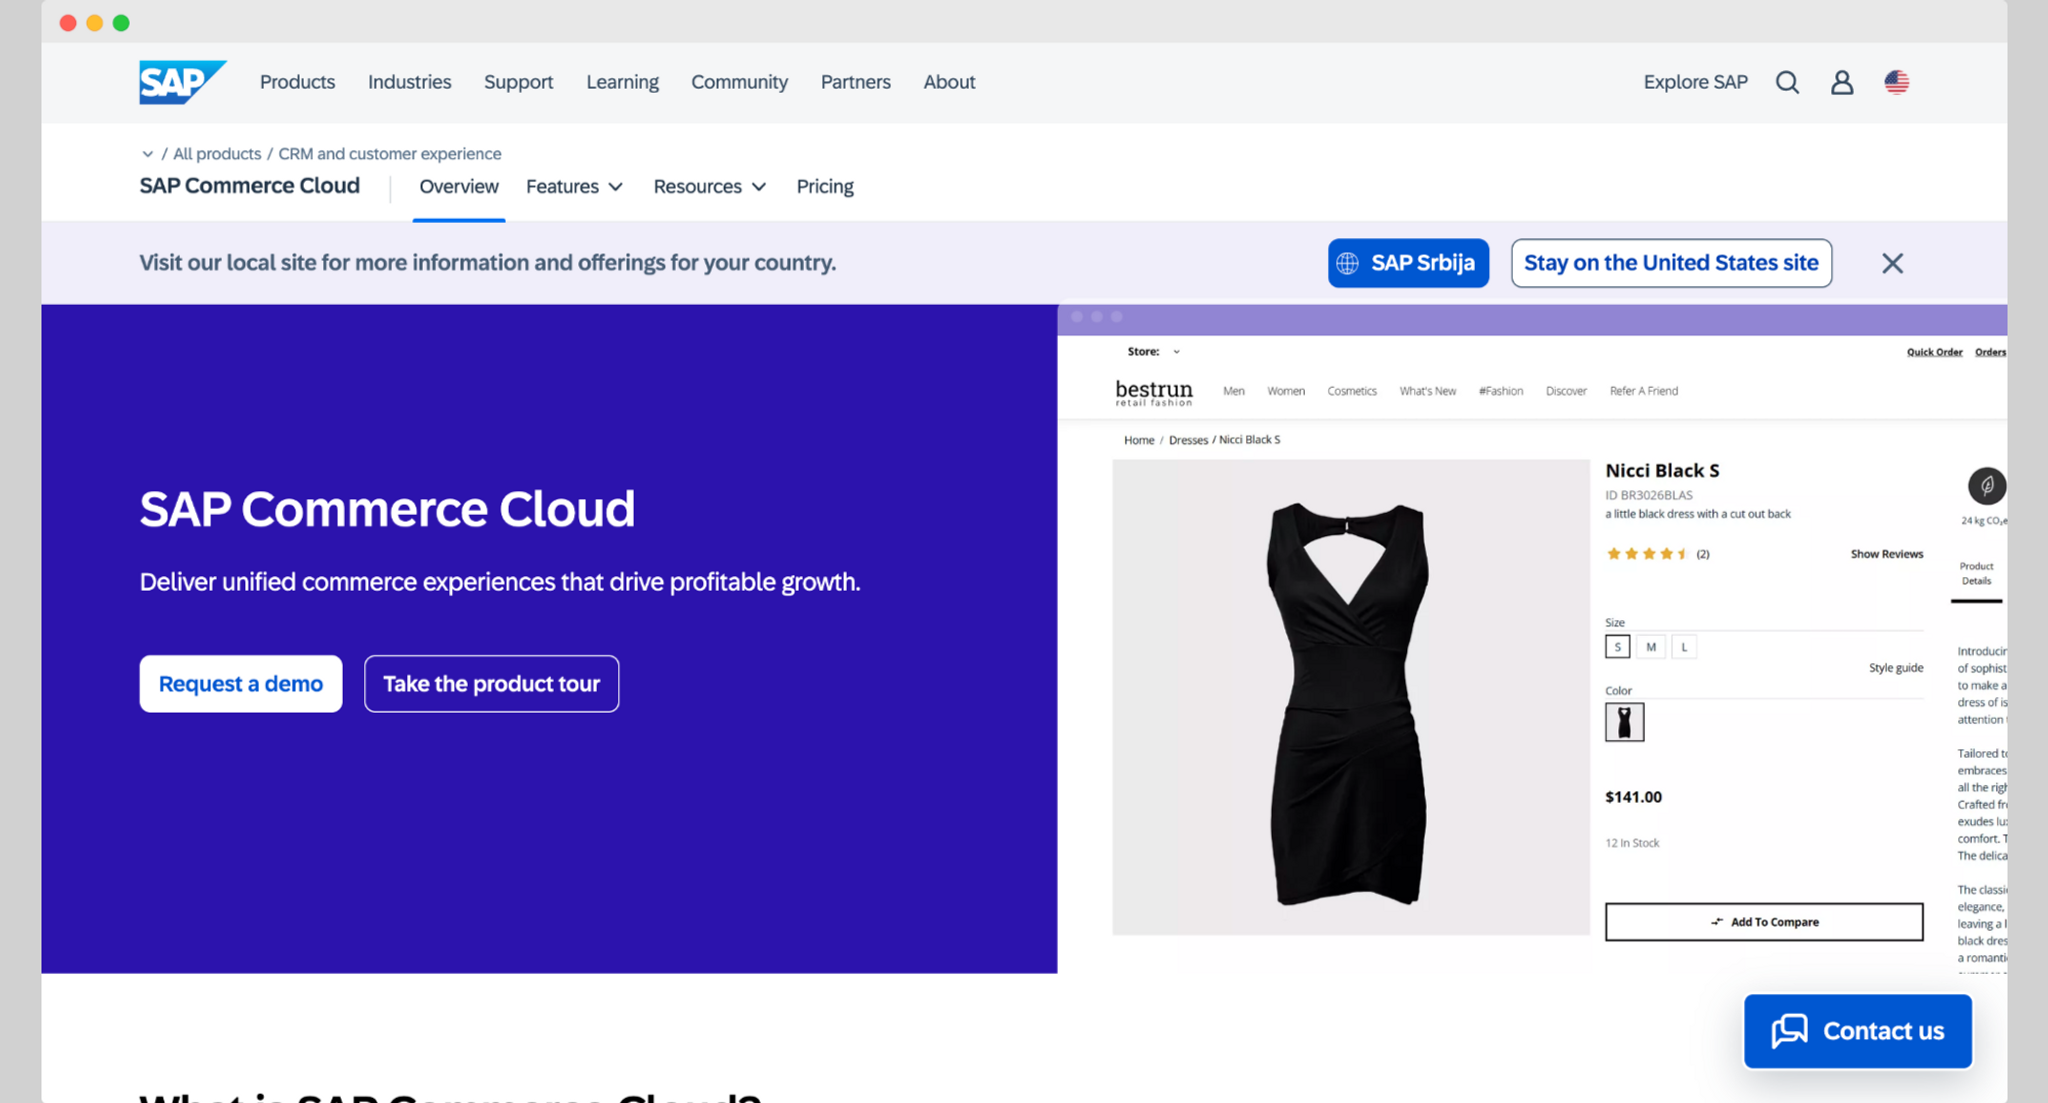Open Women category in demo store
Image resolution: width=2048 pixels, height=1103 pixels.
(1286, 391)
